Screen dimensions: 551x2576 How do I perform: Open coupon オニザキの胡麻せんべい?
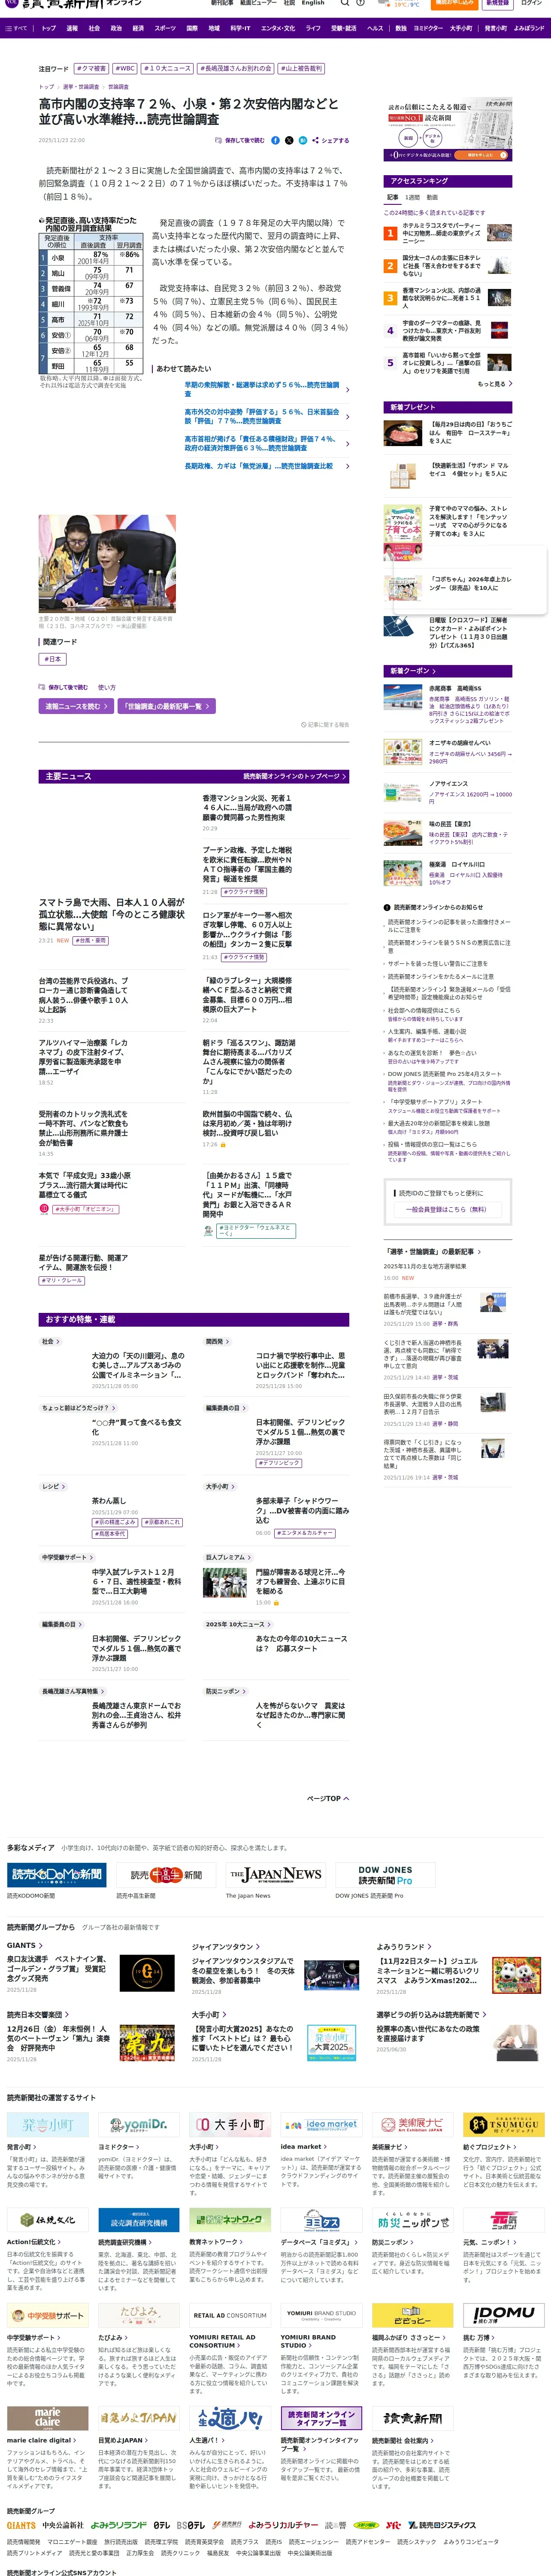(x=459, y=743)
